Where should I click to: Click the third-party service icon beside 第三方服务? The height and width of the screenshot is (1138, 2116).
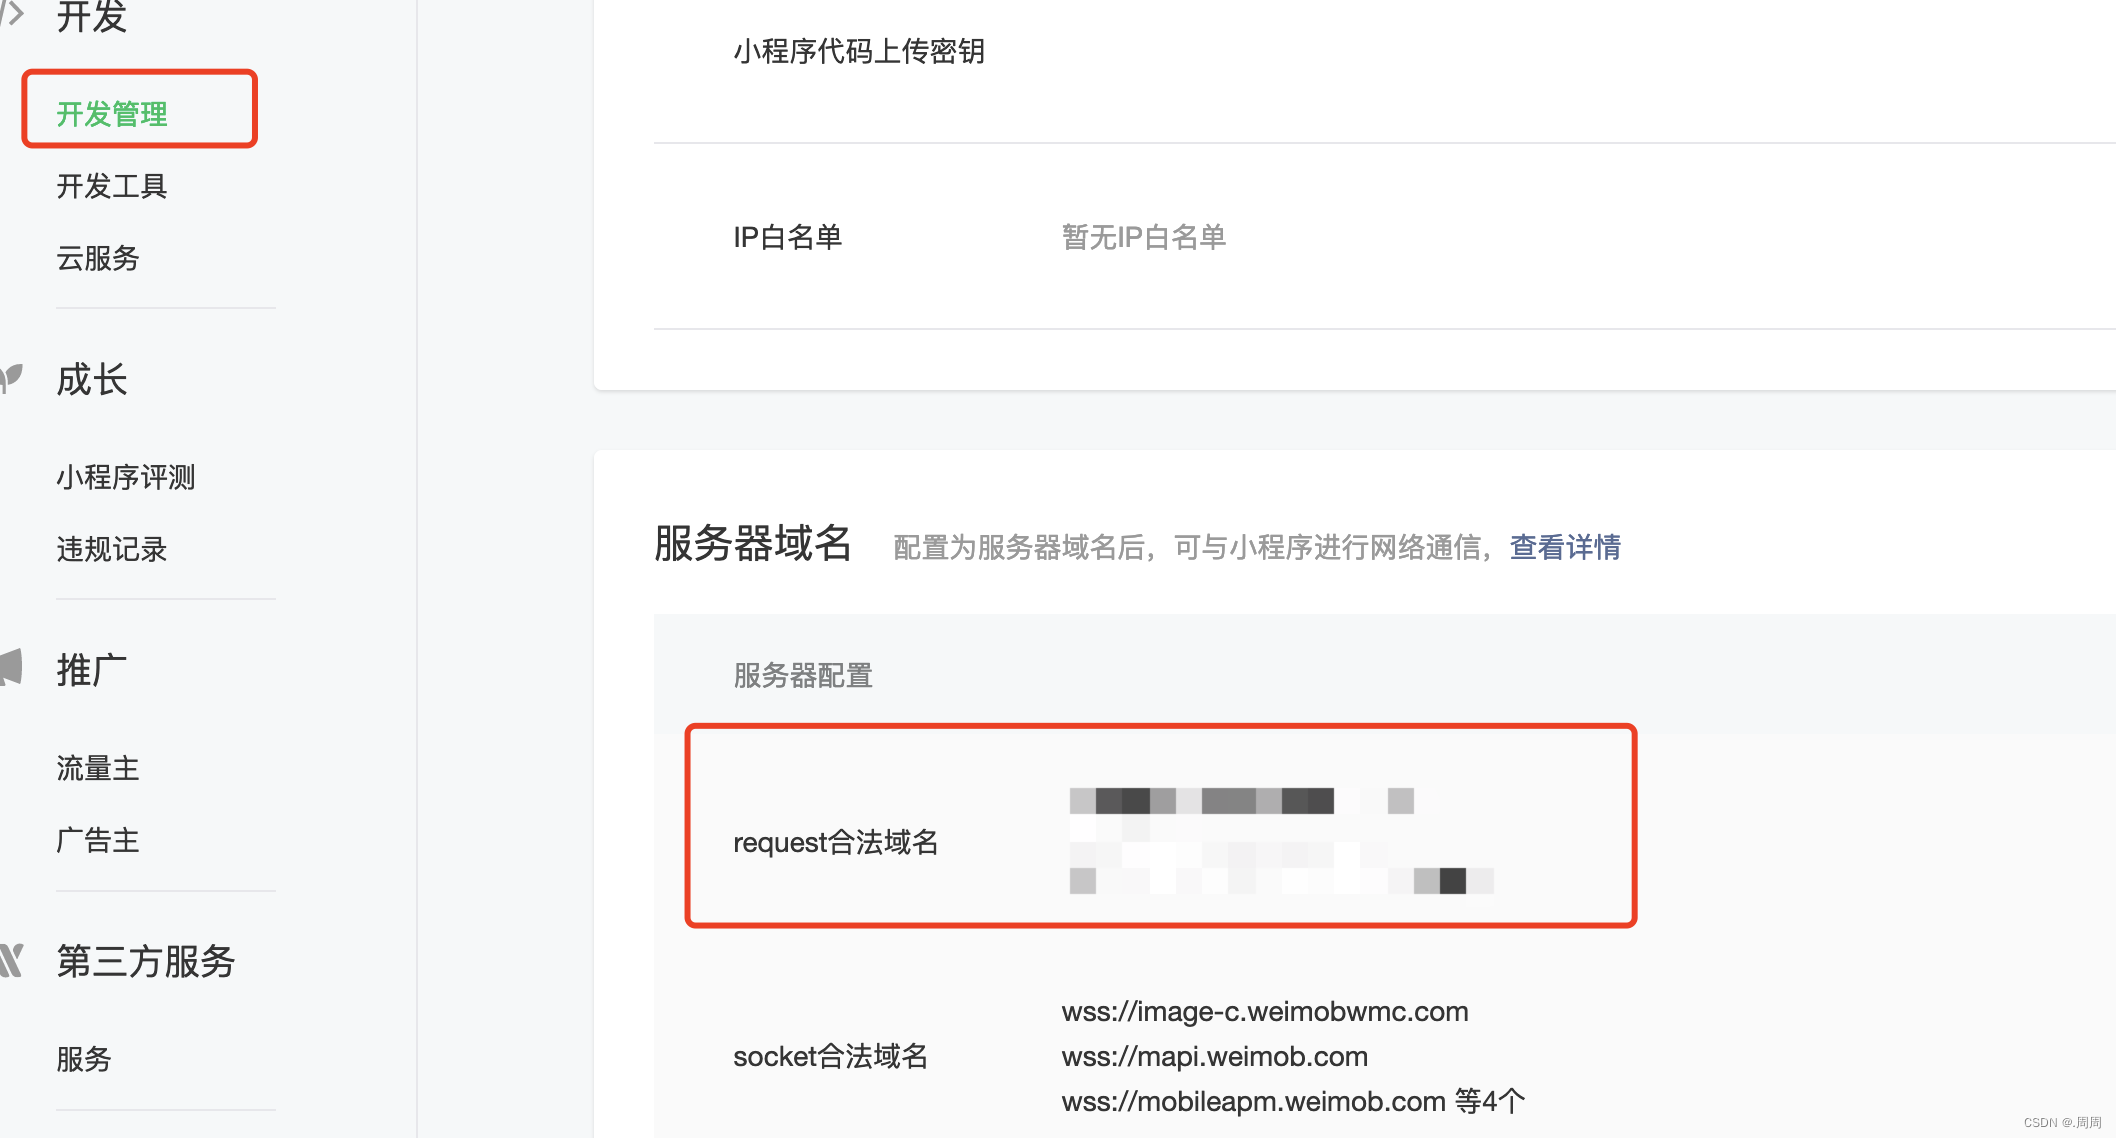tap(12, 960)
